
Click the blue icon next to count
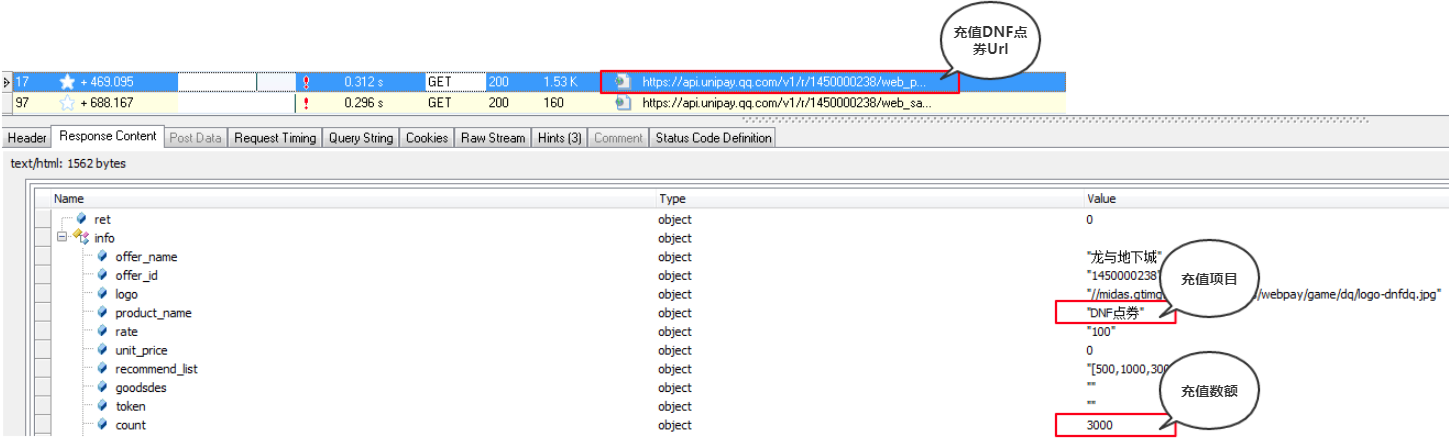(x=102, y=425)
